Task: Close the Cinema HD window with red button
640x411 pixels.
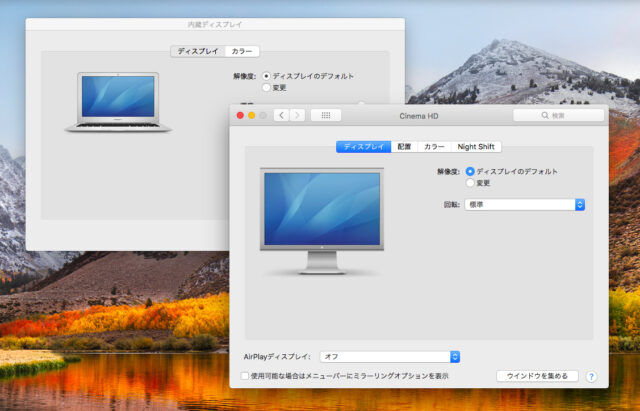Action: pos(240,116)
